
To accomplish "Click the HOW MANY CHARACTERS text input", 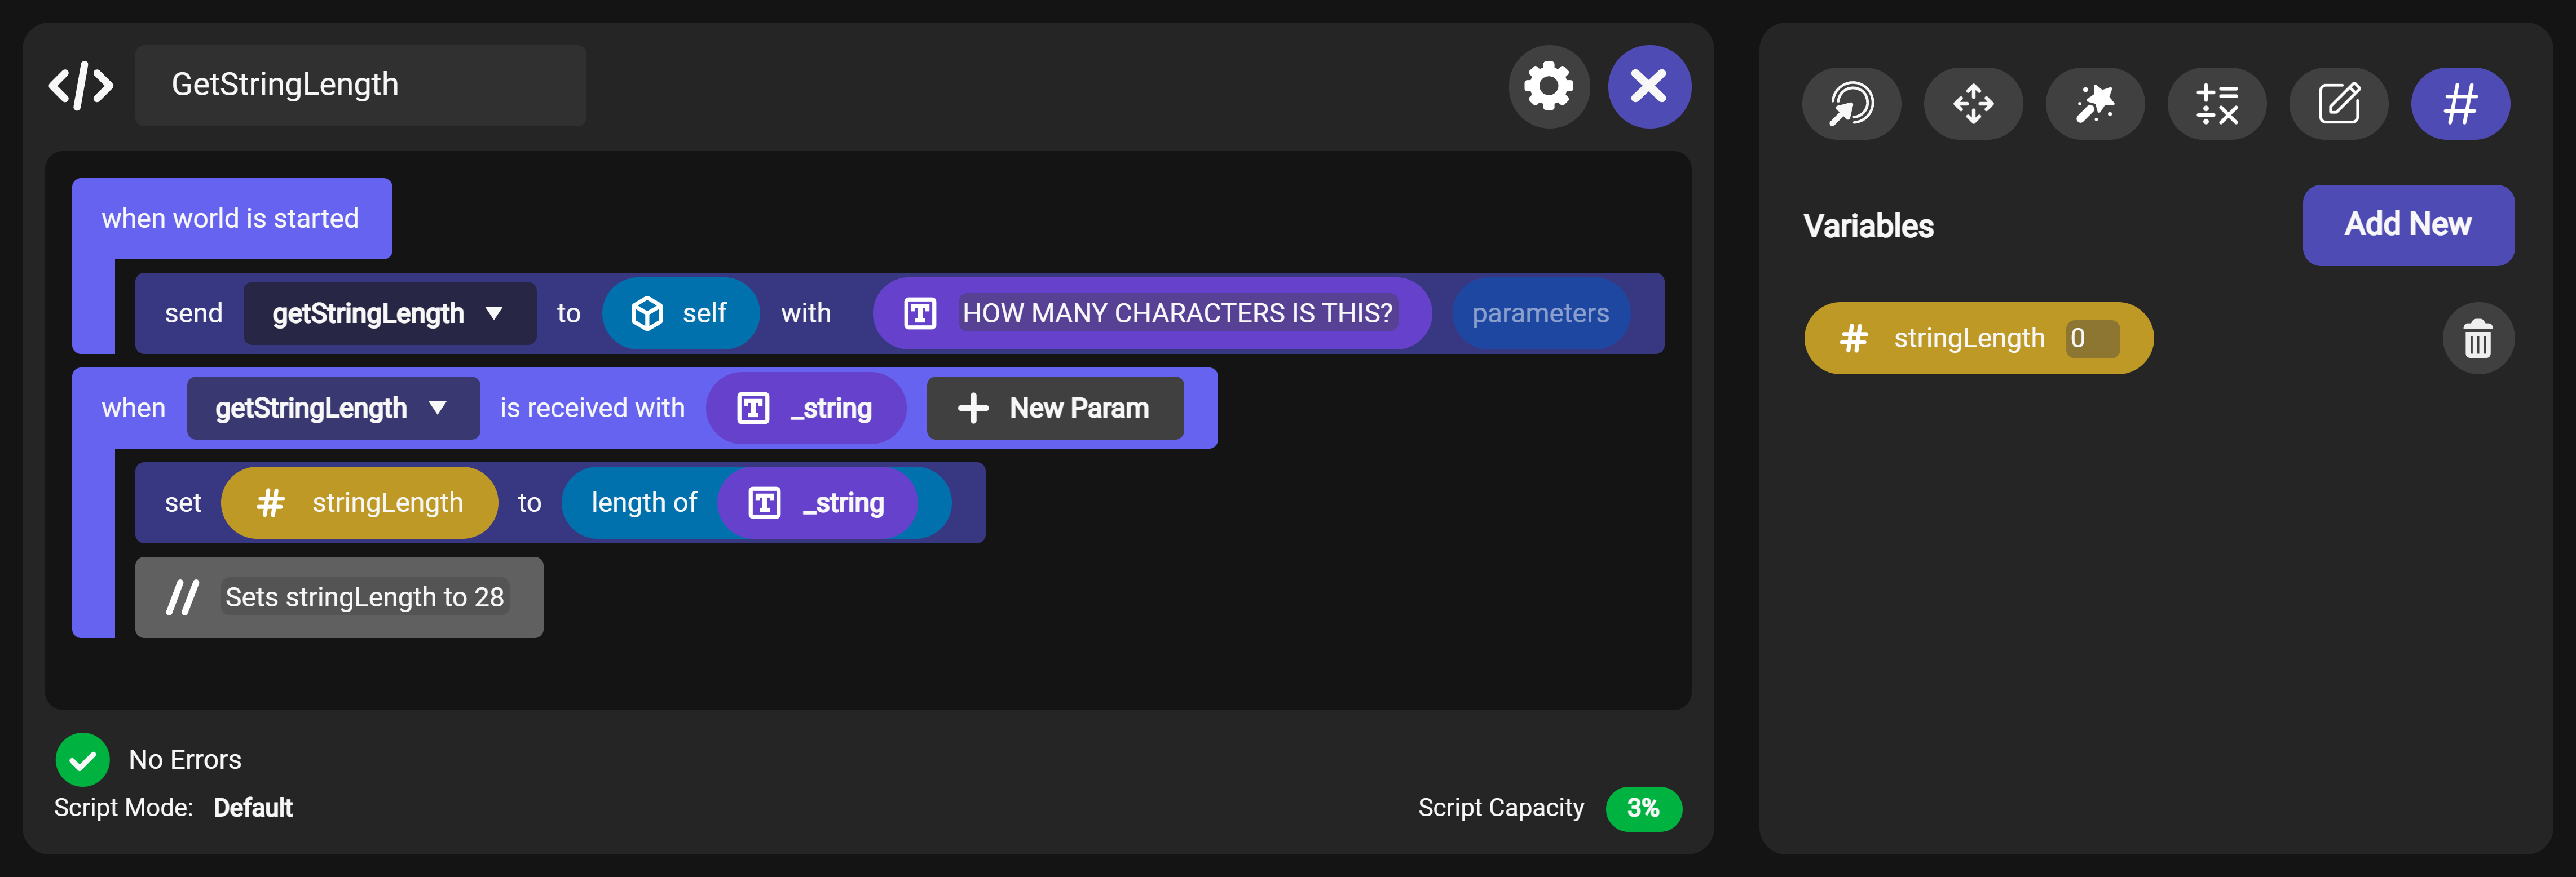I will click(x=1176, y=313).
